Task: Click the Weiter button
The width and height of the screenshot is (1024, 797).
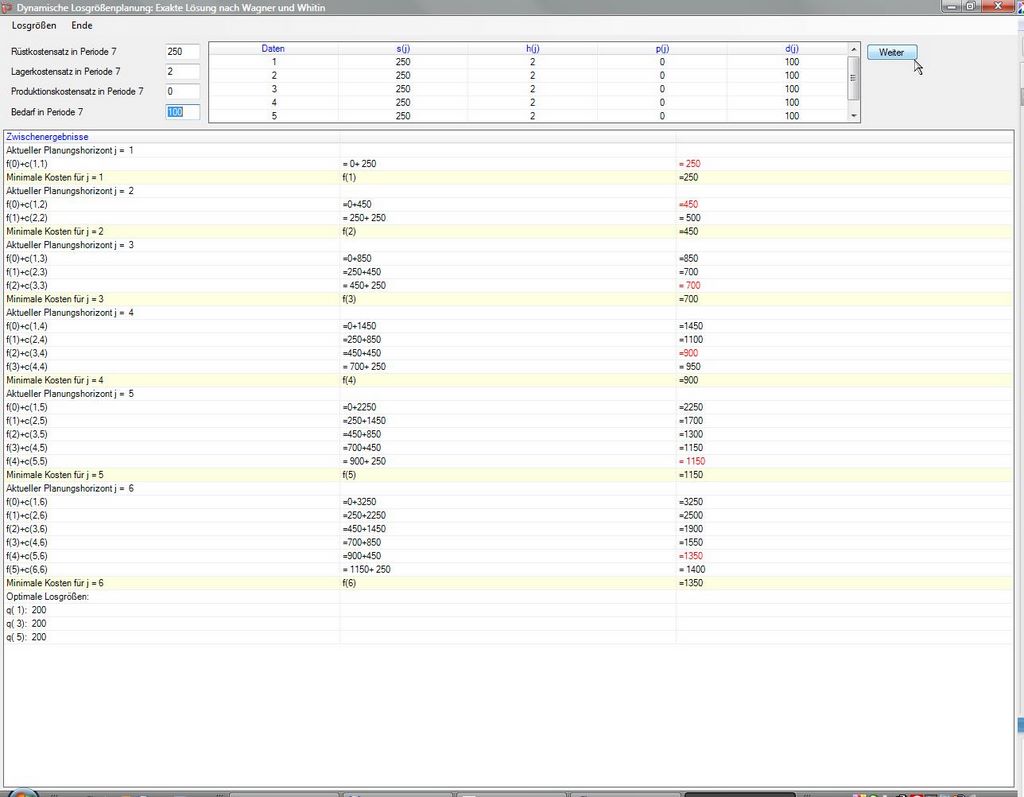Action: pos(891,52)
